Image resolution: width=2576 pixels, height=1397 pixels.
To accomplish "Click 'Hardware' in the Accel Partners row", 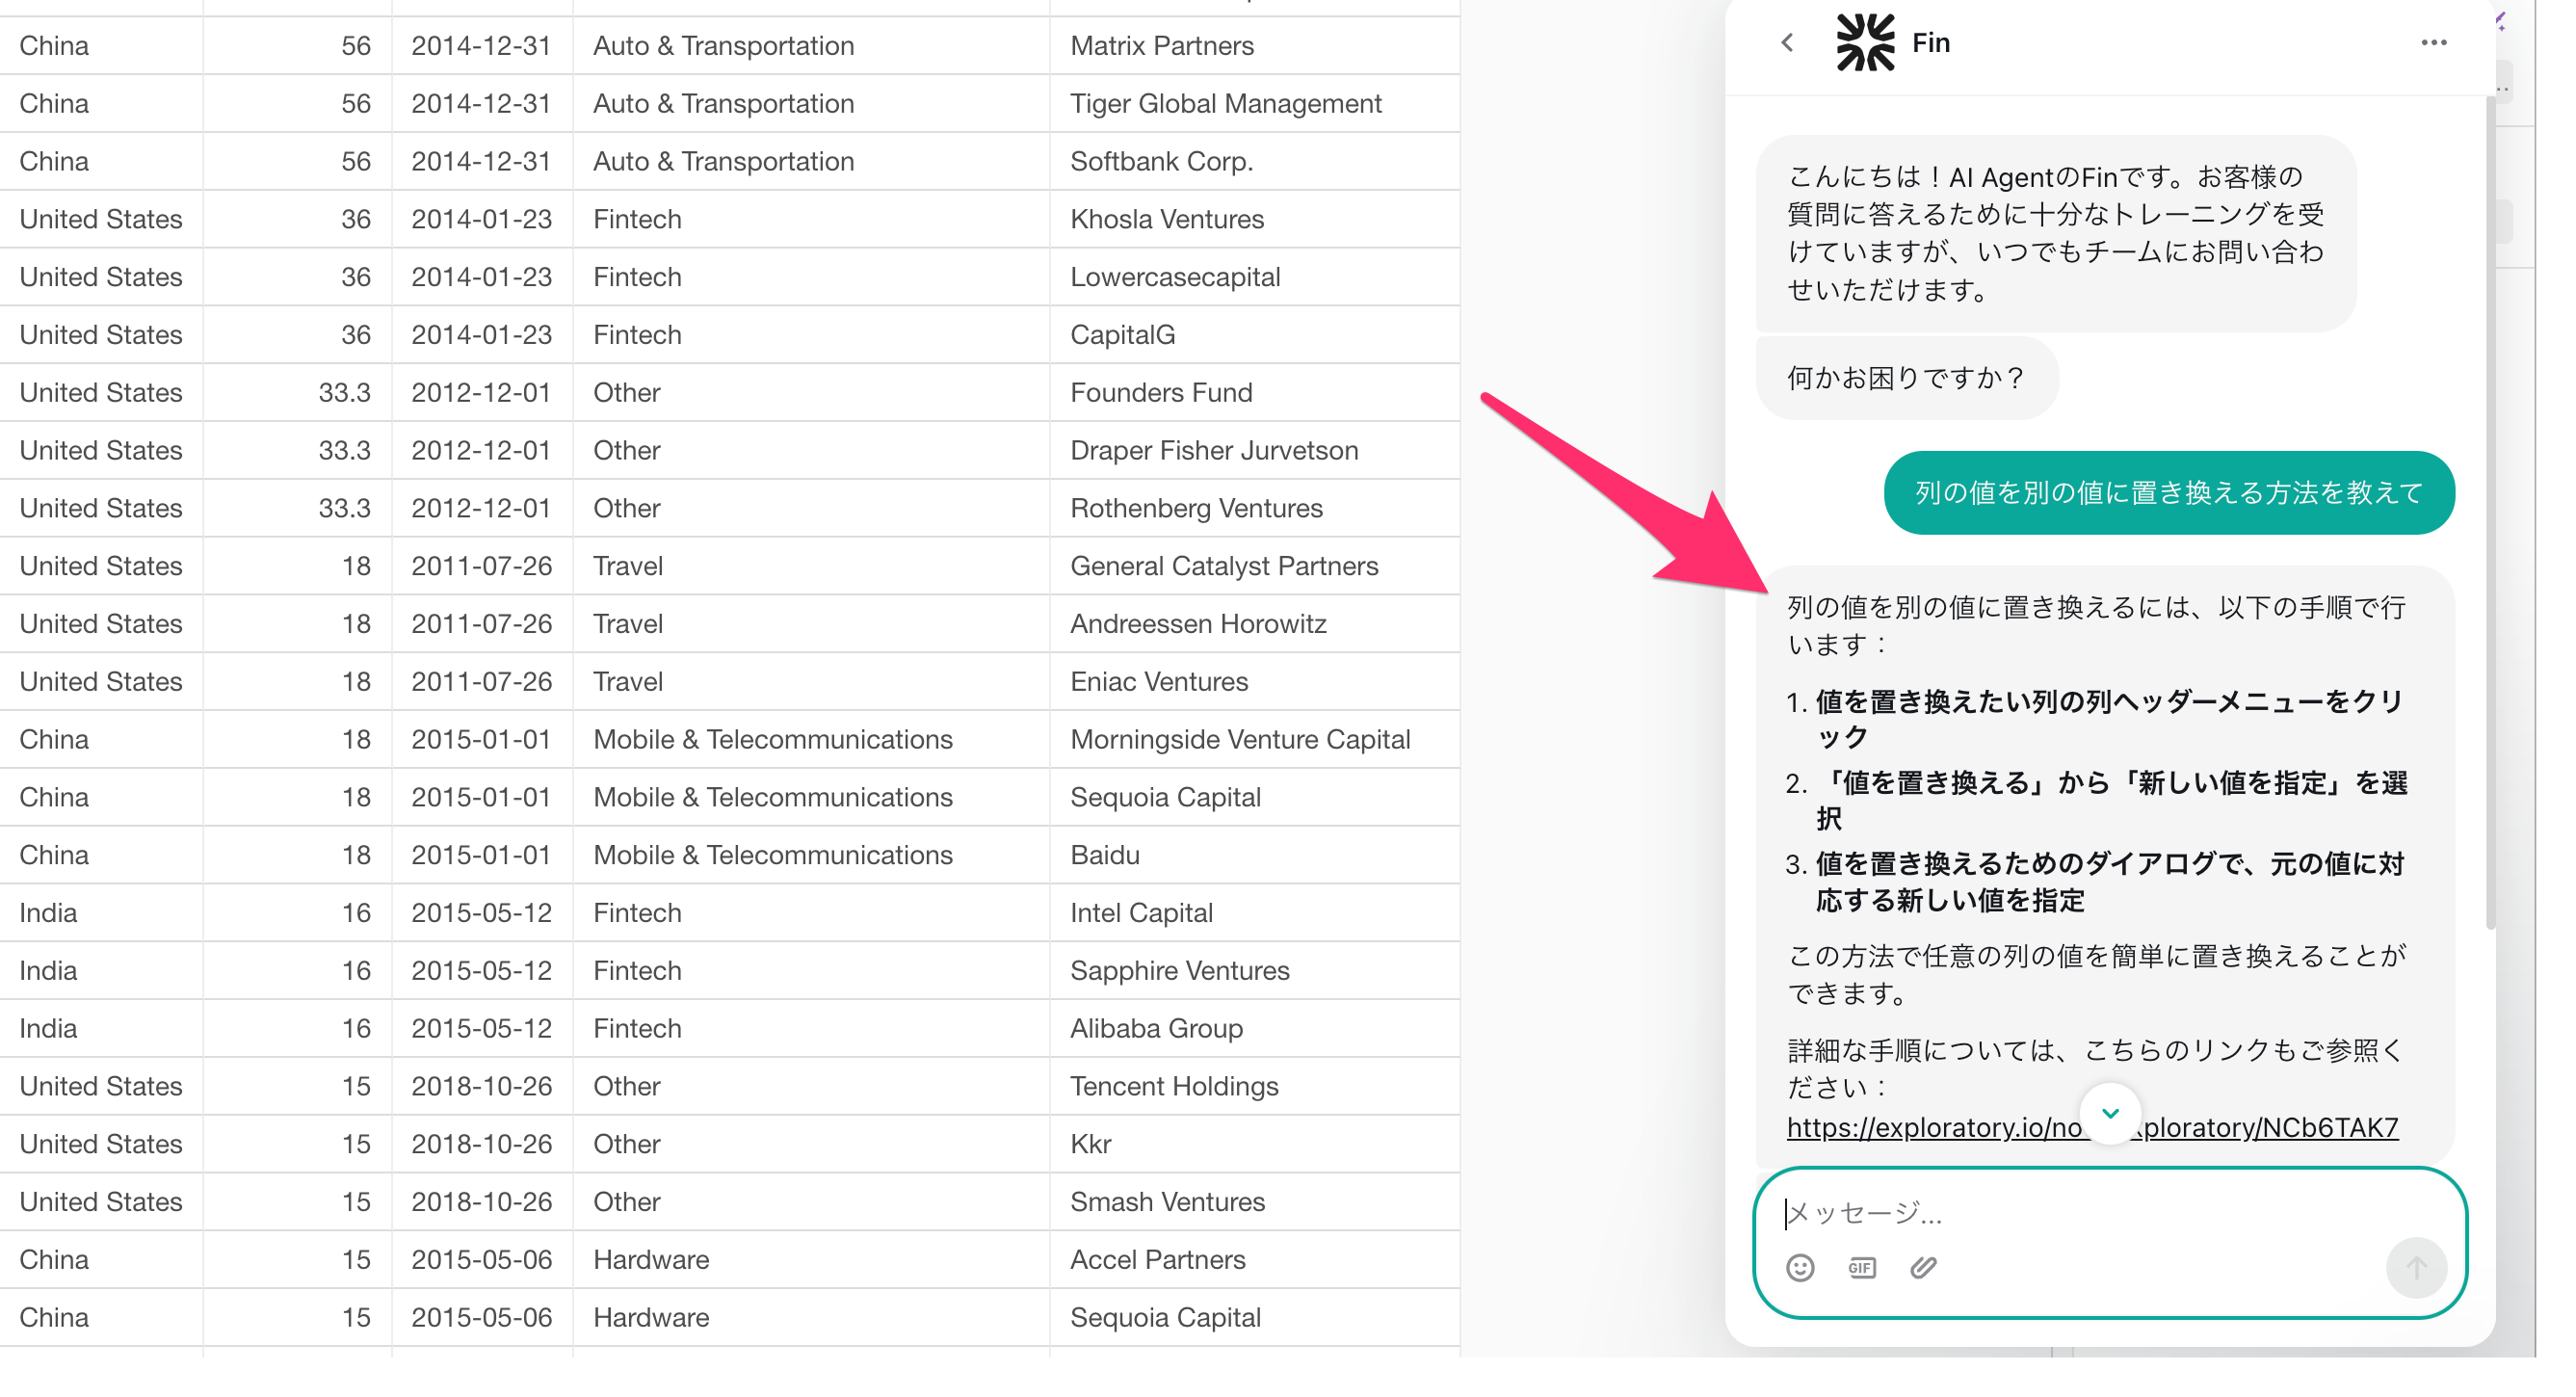I will point(650,1260).
